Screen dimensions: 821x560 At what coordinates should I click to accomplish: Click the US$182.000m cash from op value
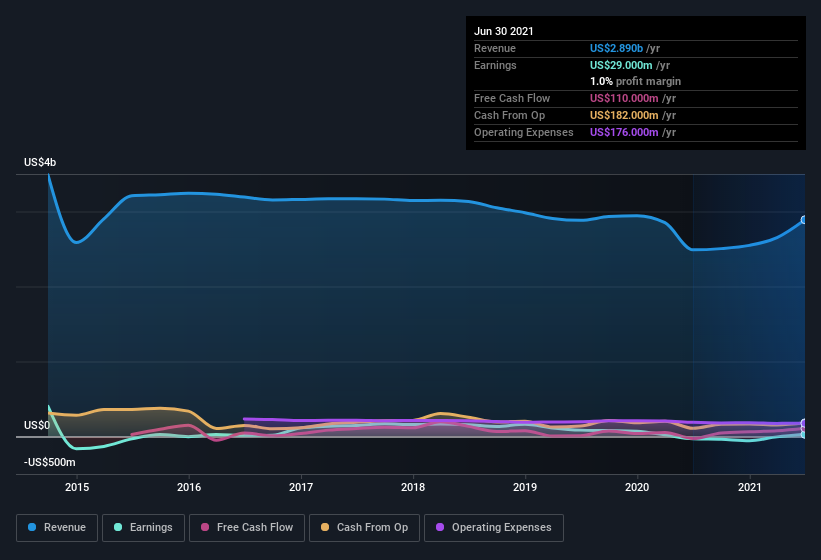(x=624, y=115)
